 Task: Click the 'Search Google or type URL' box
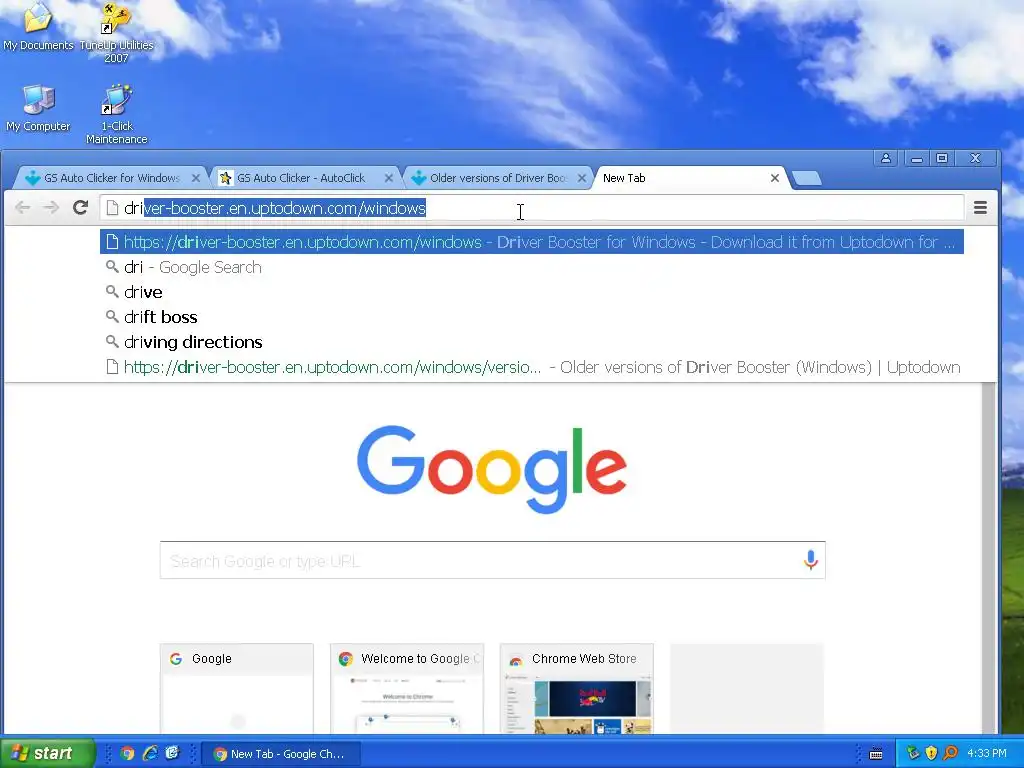pyautogui.click(x=492, y=560)
